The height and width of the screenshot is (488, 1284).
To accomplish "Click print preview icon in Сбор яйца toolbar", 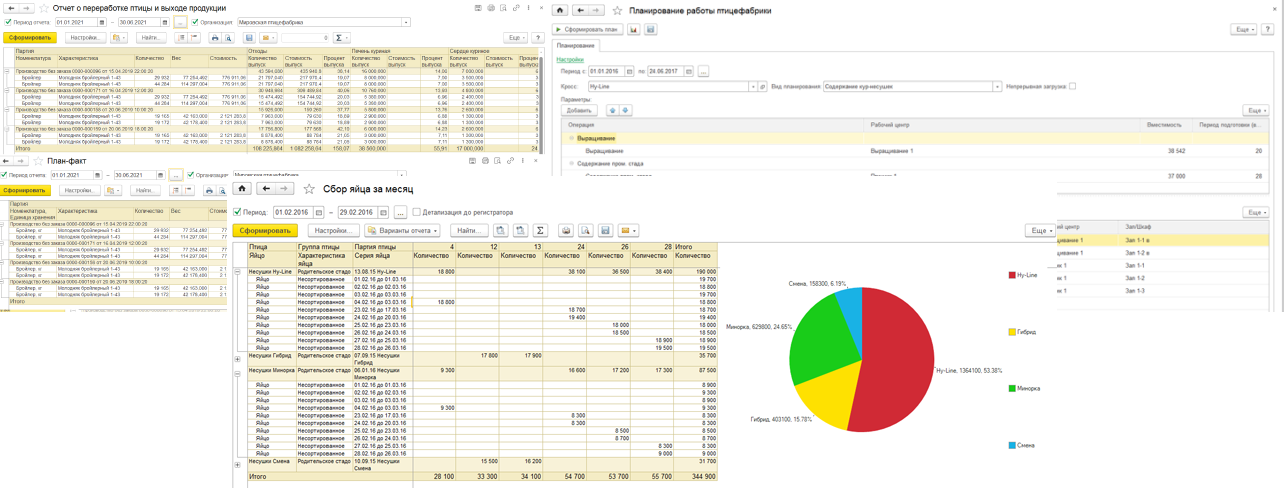I will (585, 230).
